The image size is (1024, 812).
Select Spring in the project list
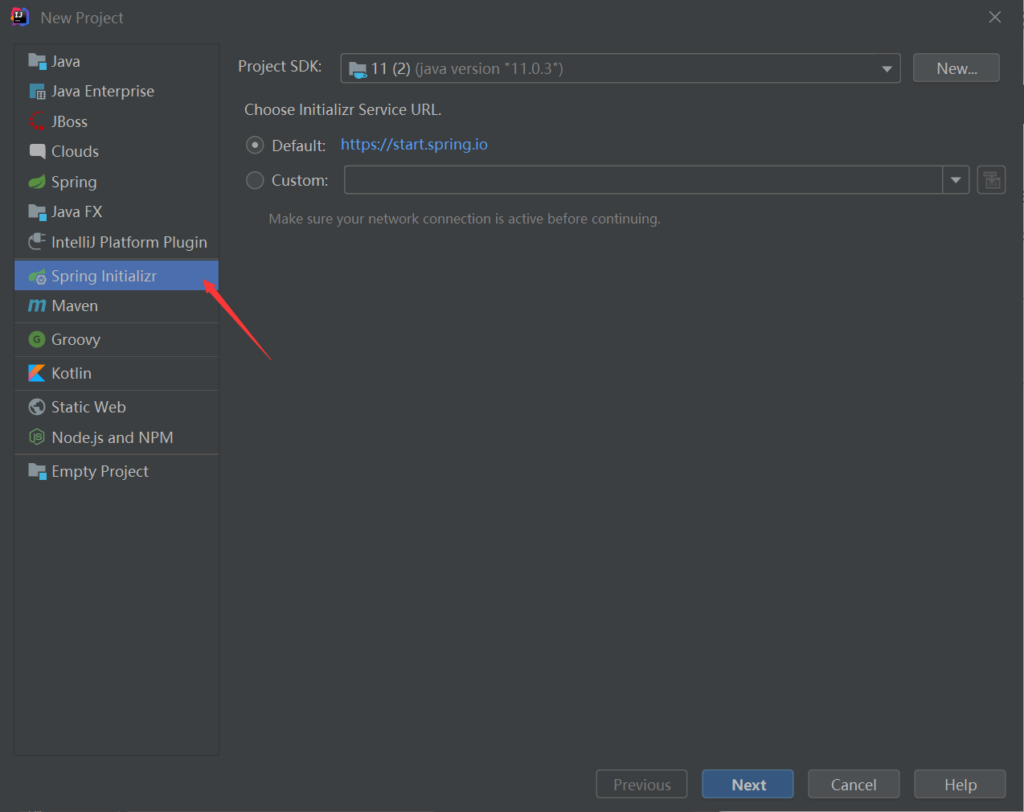[116, 182]
